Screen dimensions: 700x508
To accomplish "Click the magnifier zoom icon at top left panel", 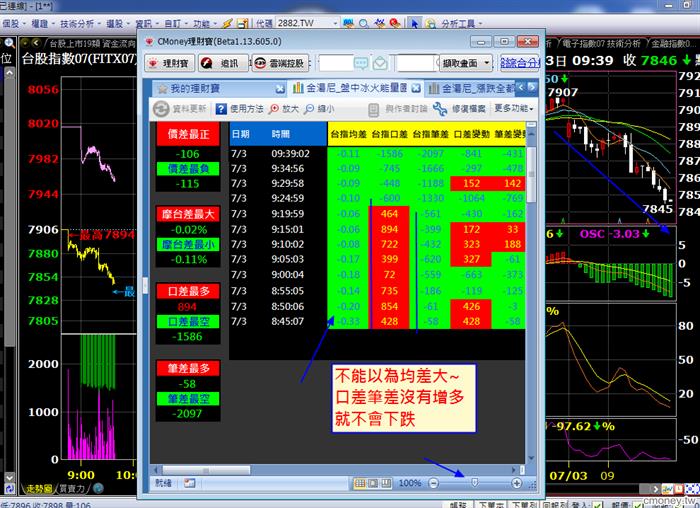I will (9, 43).
